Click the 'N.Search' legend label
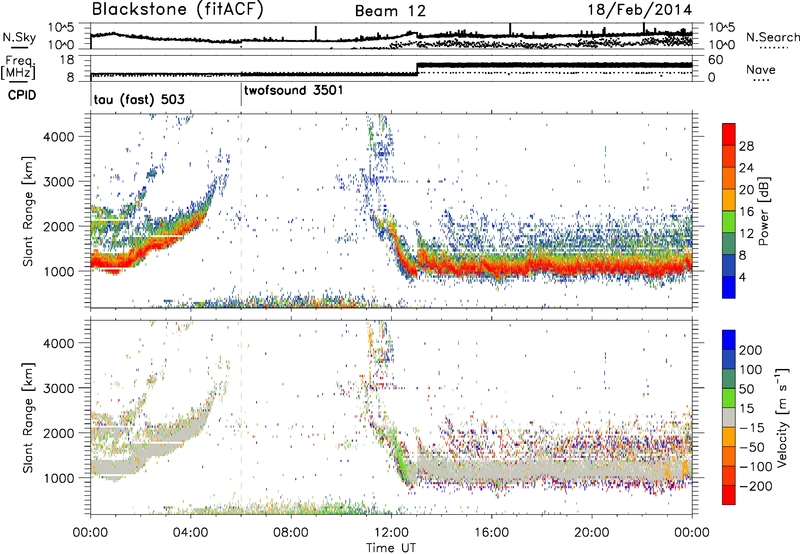800x554 pixels. pos(772,37)
